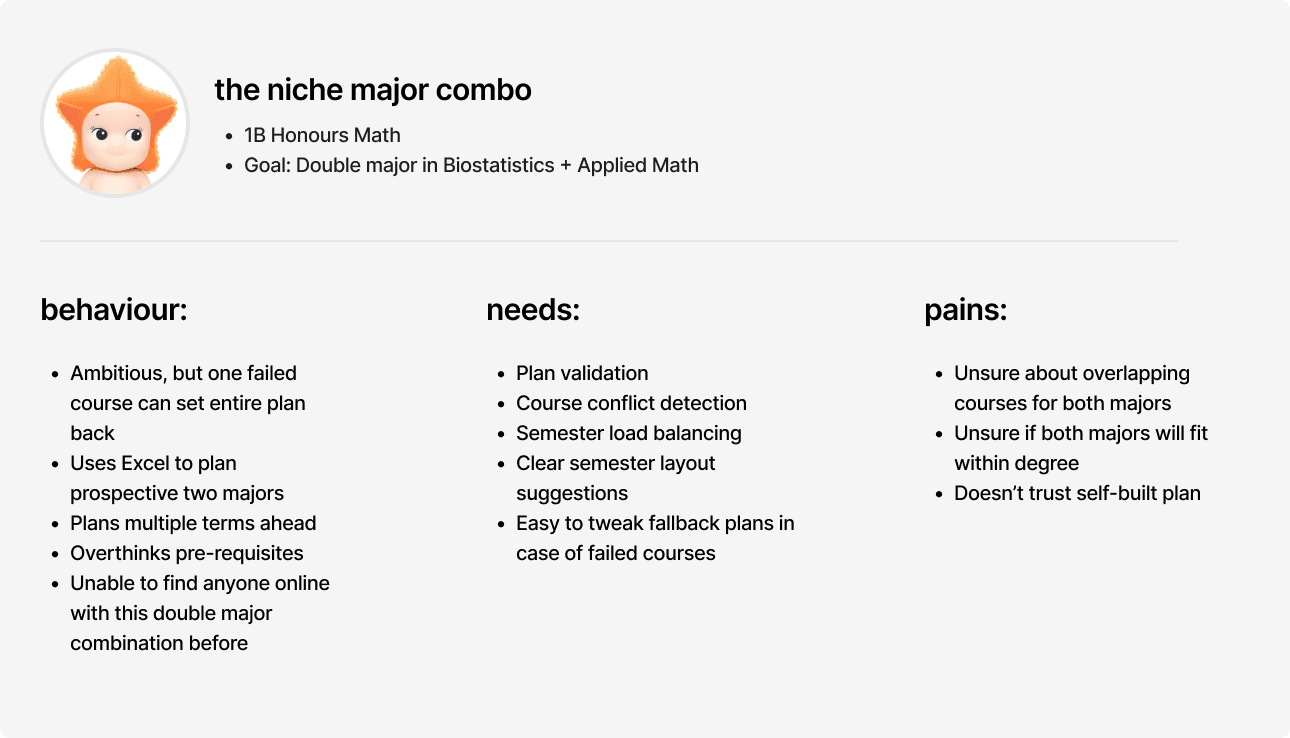Click the "Plan validation" item
The width and height of the screenshot is (1290, 738).
[582, 373]
